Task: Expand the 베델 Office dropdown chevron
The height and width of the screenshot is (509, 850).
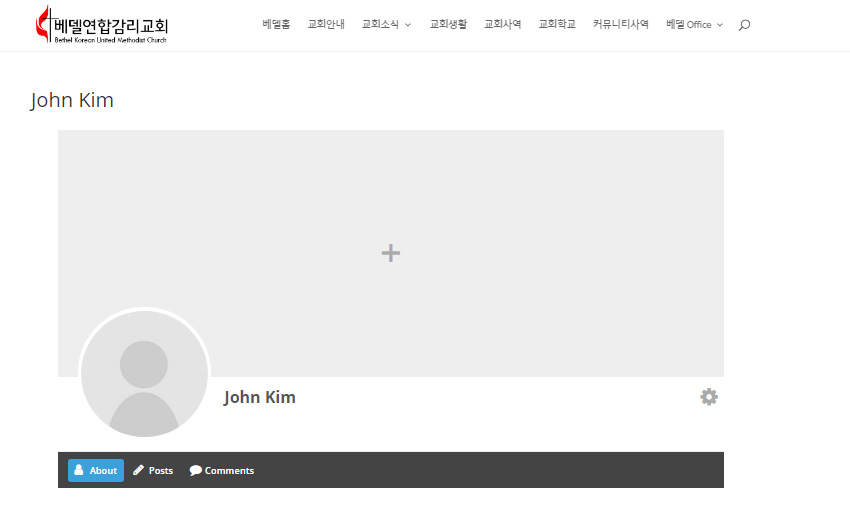Action: pos(720,25)
